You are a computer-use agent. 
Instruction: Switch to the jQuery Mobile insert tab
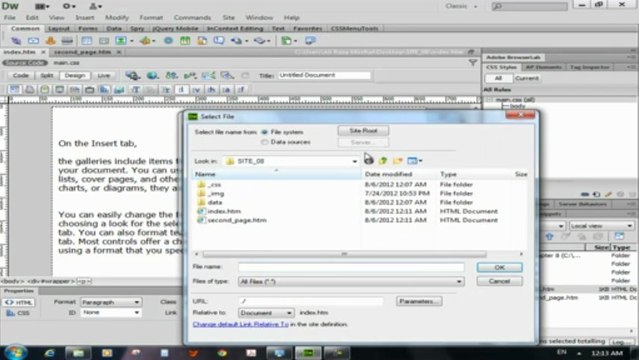[x=175, y=29]
